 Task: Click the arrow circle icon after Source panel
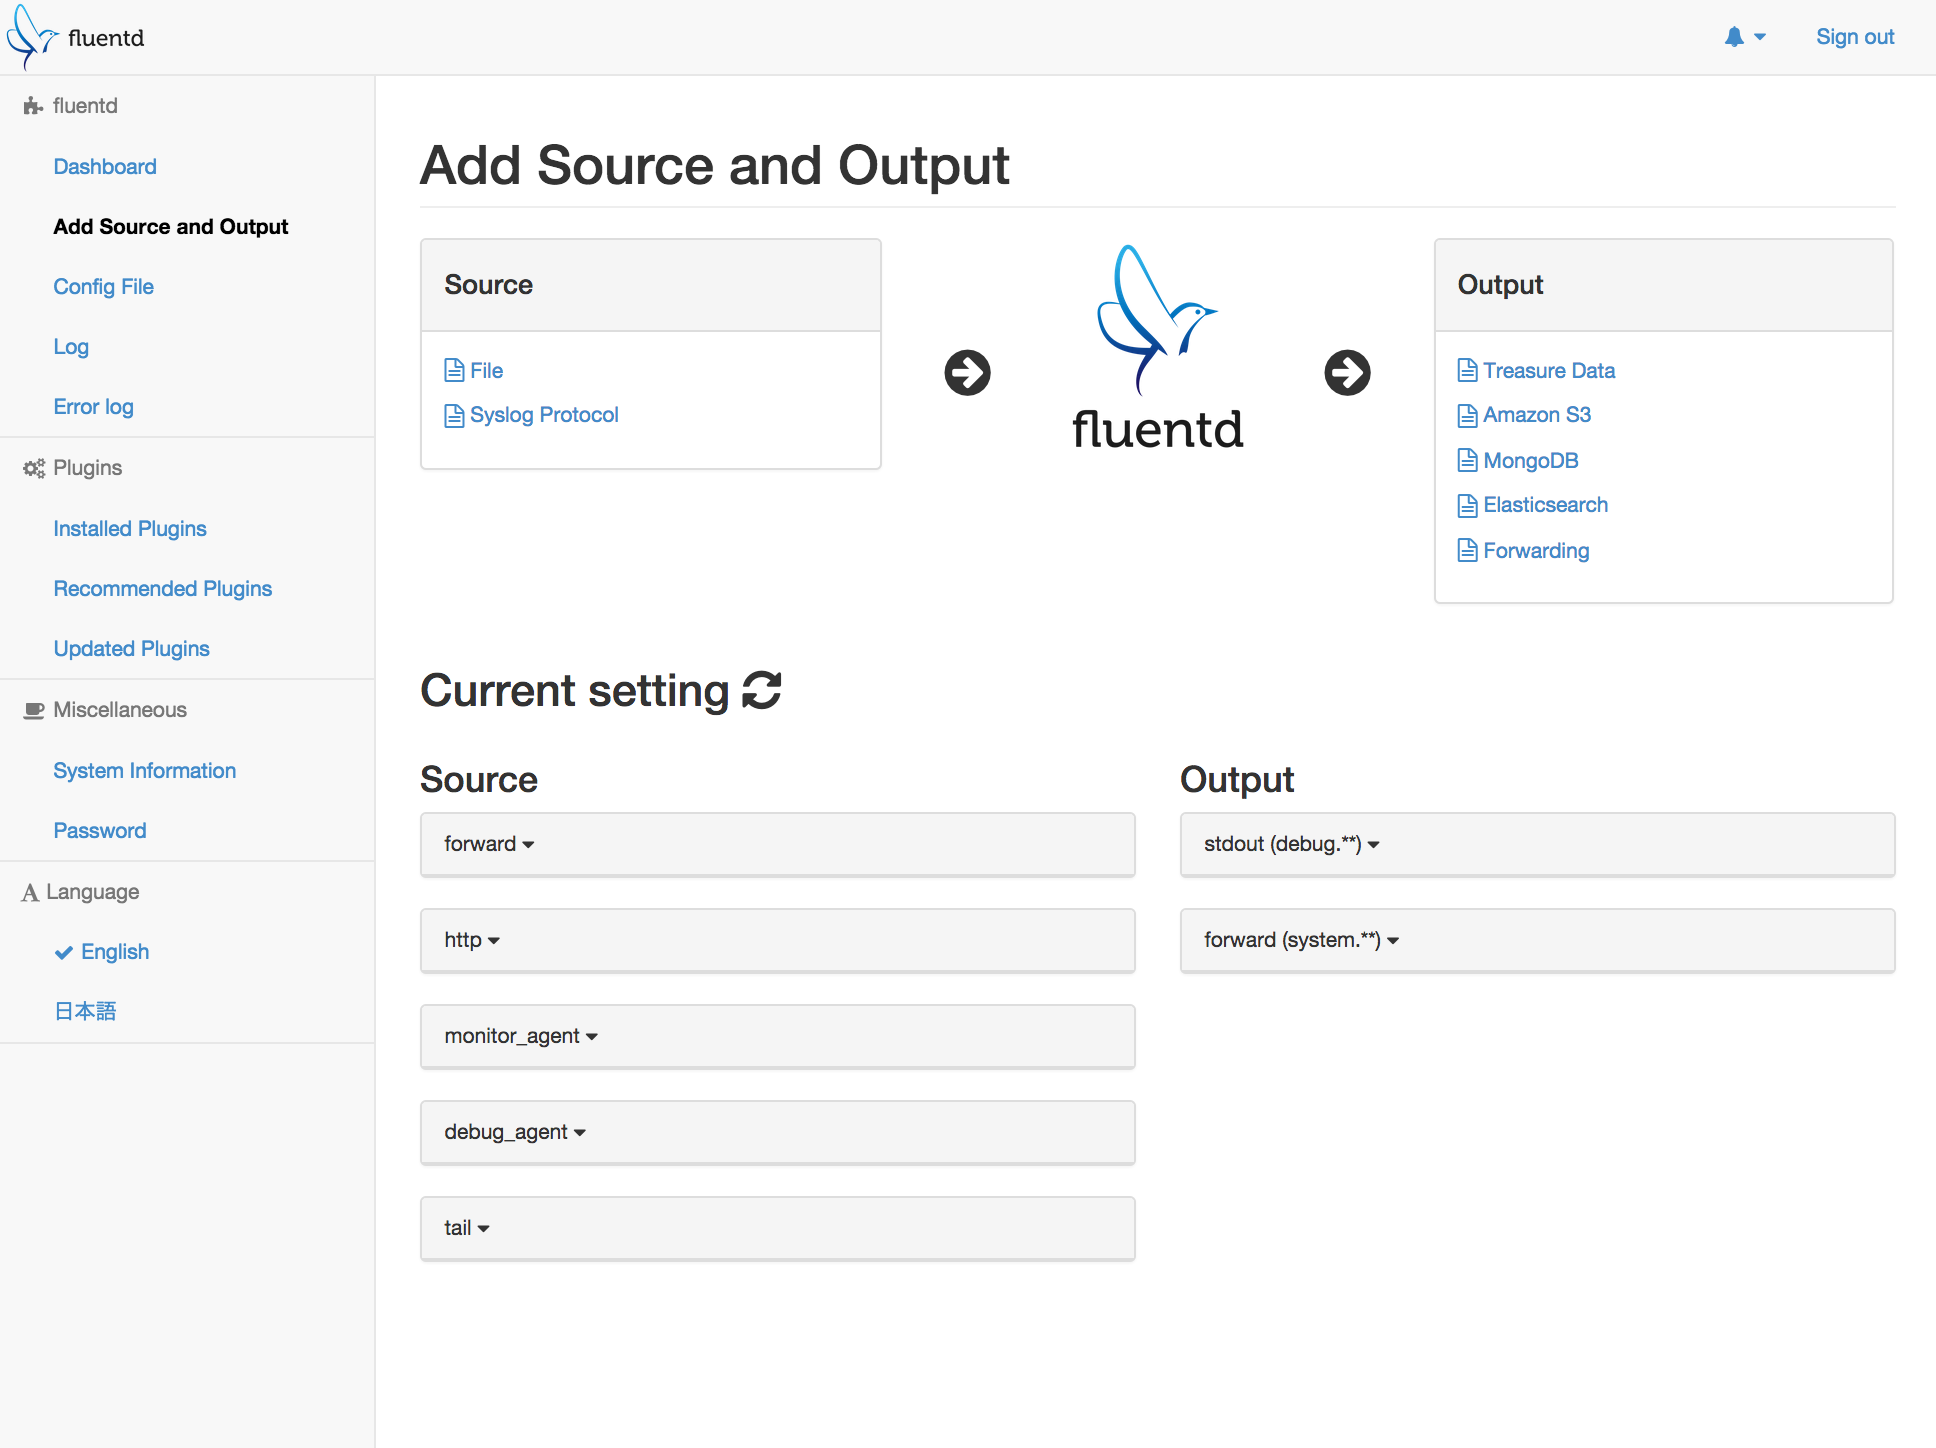pyautogui.click(x=967, y=373)
